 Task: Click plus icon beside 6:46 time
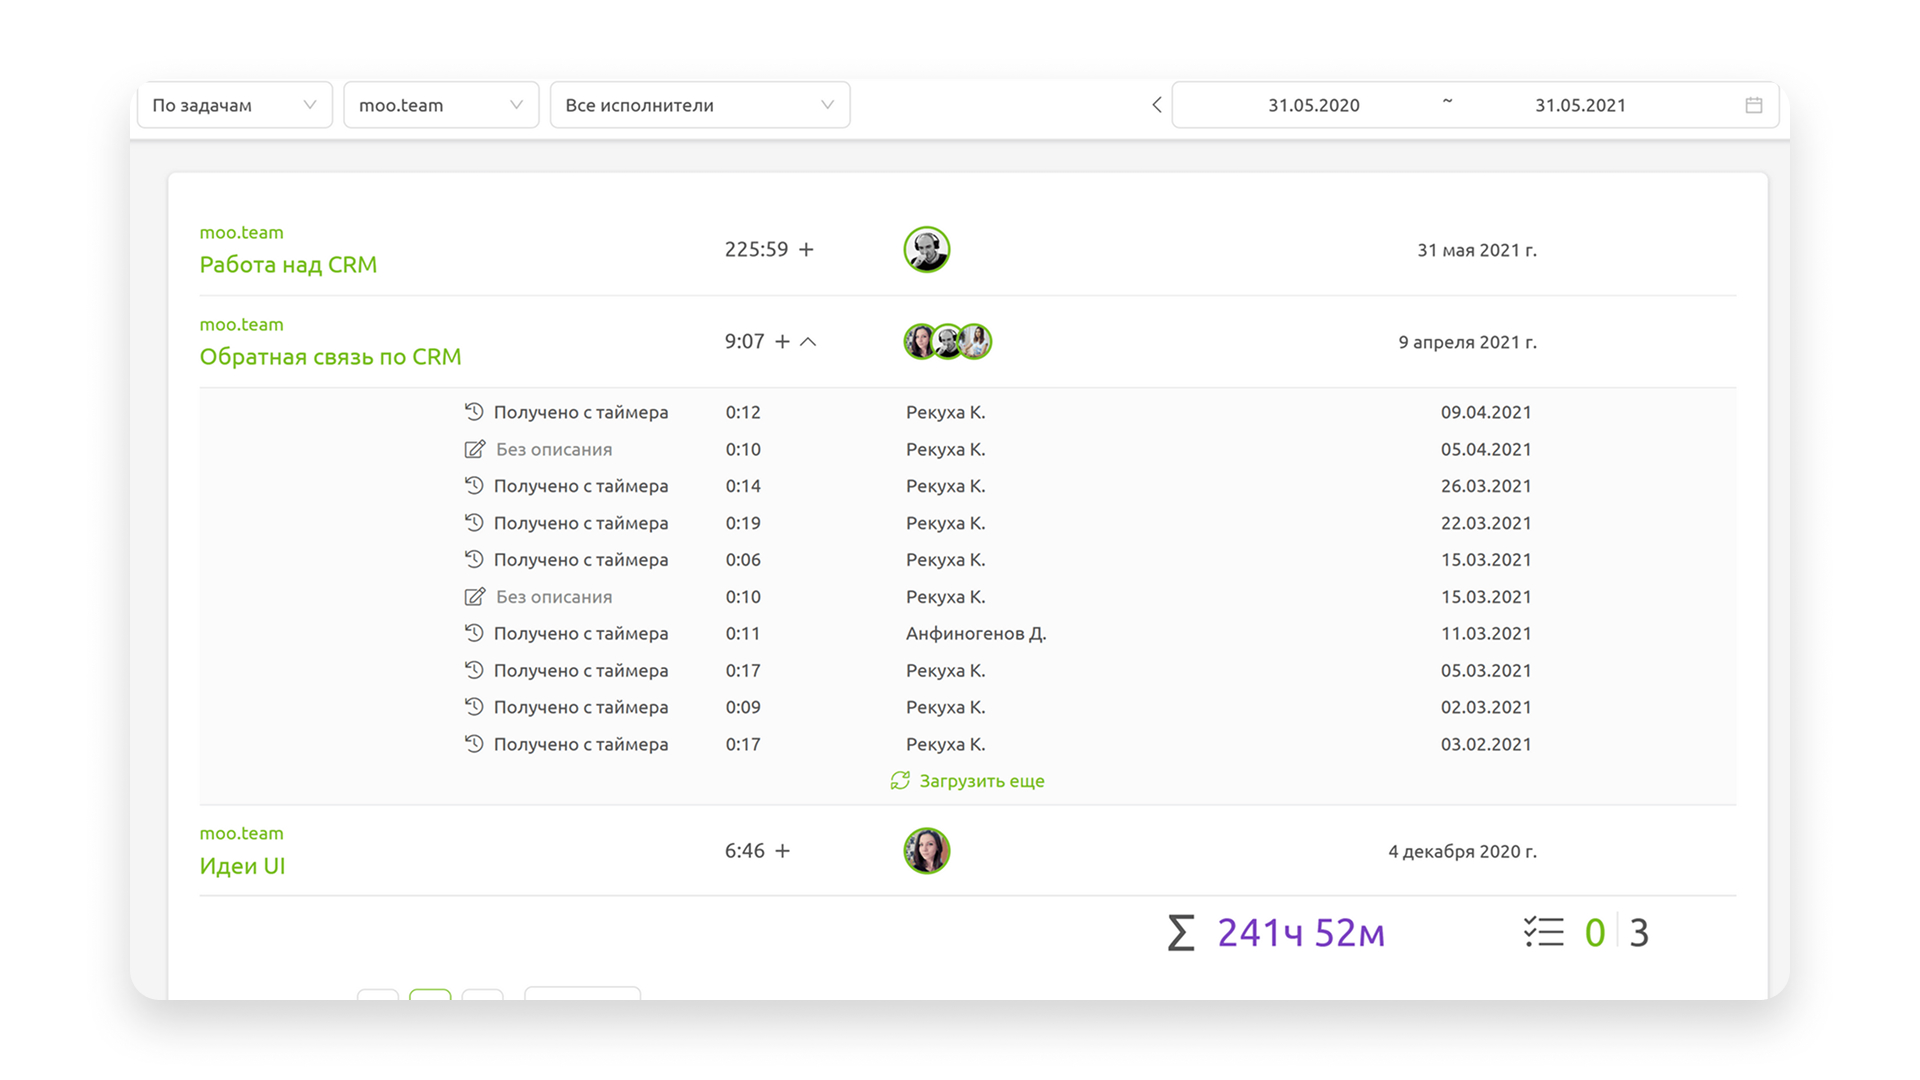(782, 851)
